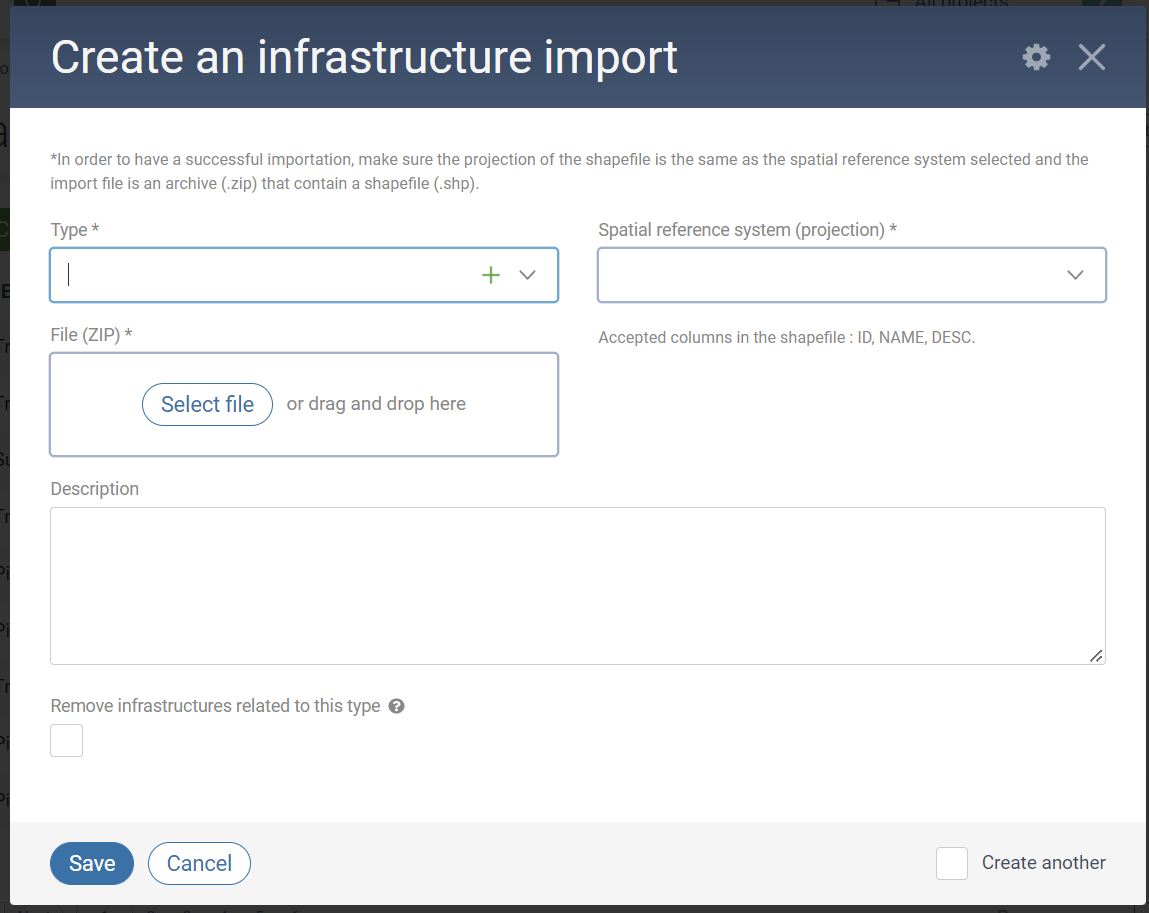Click the green plus to add a type

(x=491, y=275)
